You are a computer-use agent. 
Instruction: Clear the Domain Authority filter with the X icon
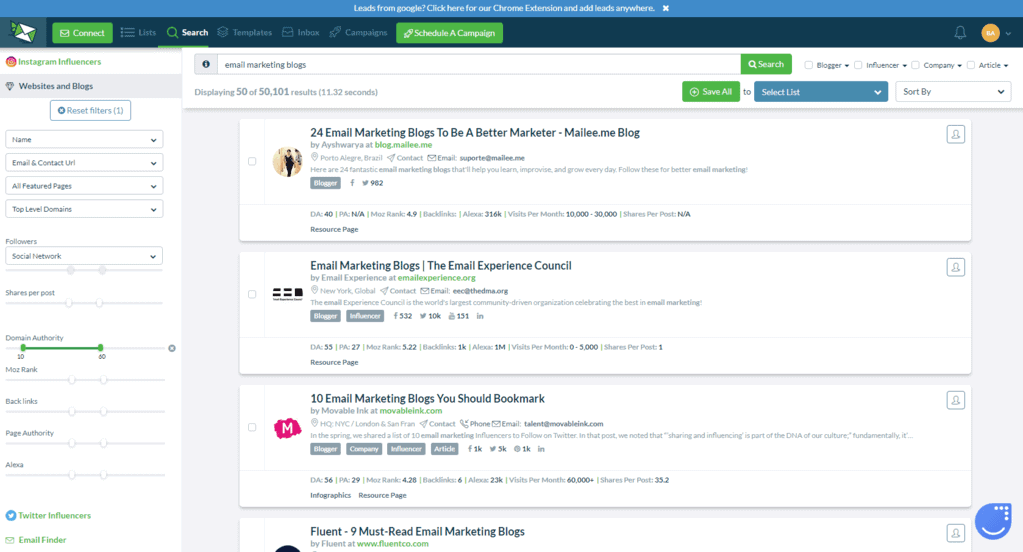pos(172,348)
